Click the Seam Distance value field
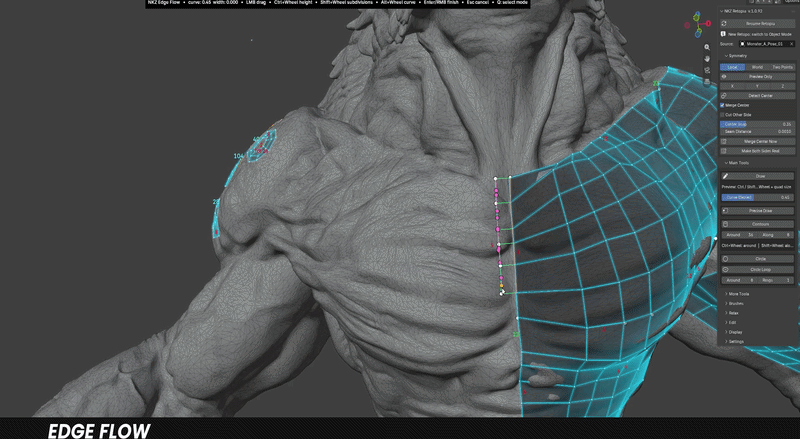 tap(757, 132)
